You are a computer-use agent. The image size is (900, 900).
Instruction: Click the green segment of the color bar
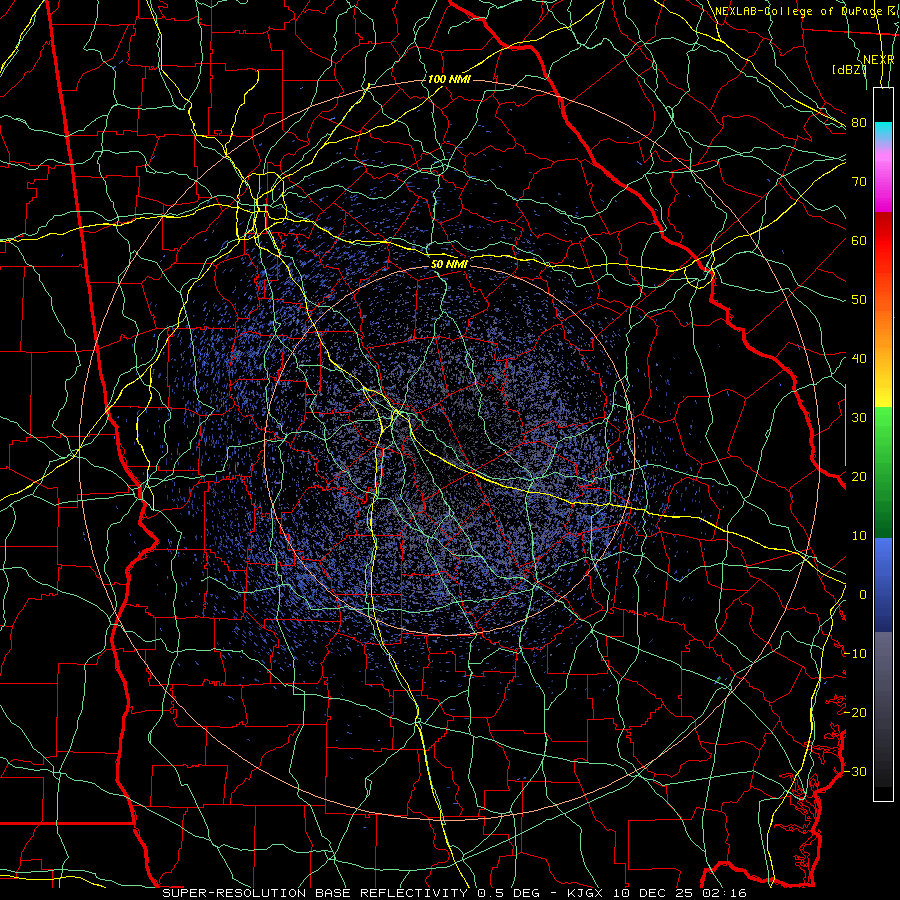[883, 472]
